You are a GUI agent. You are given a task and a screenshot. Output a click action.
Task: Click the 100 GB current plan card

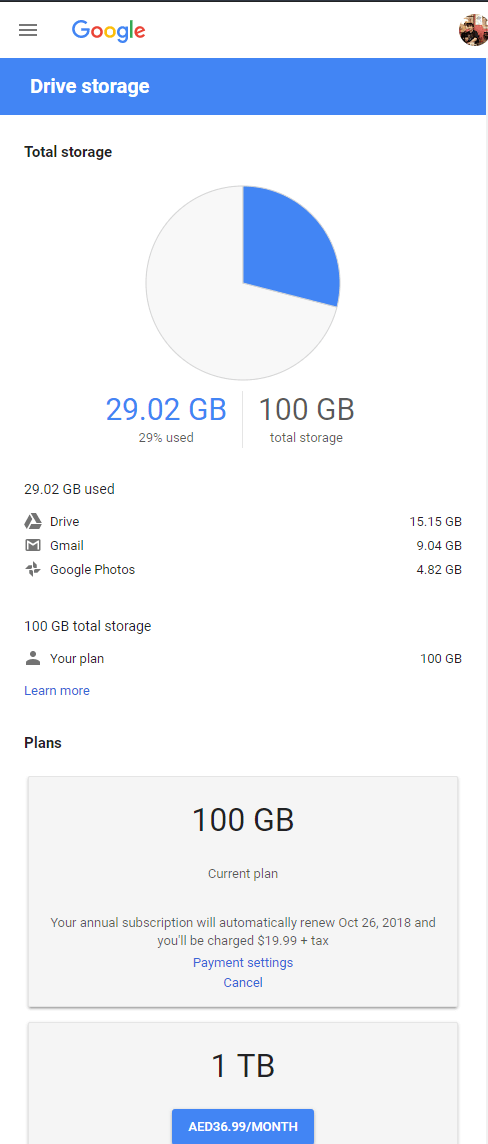pos(243,892)
